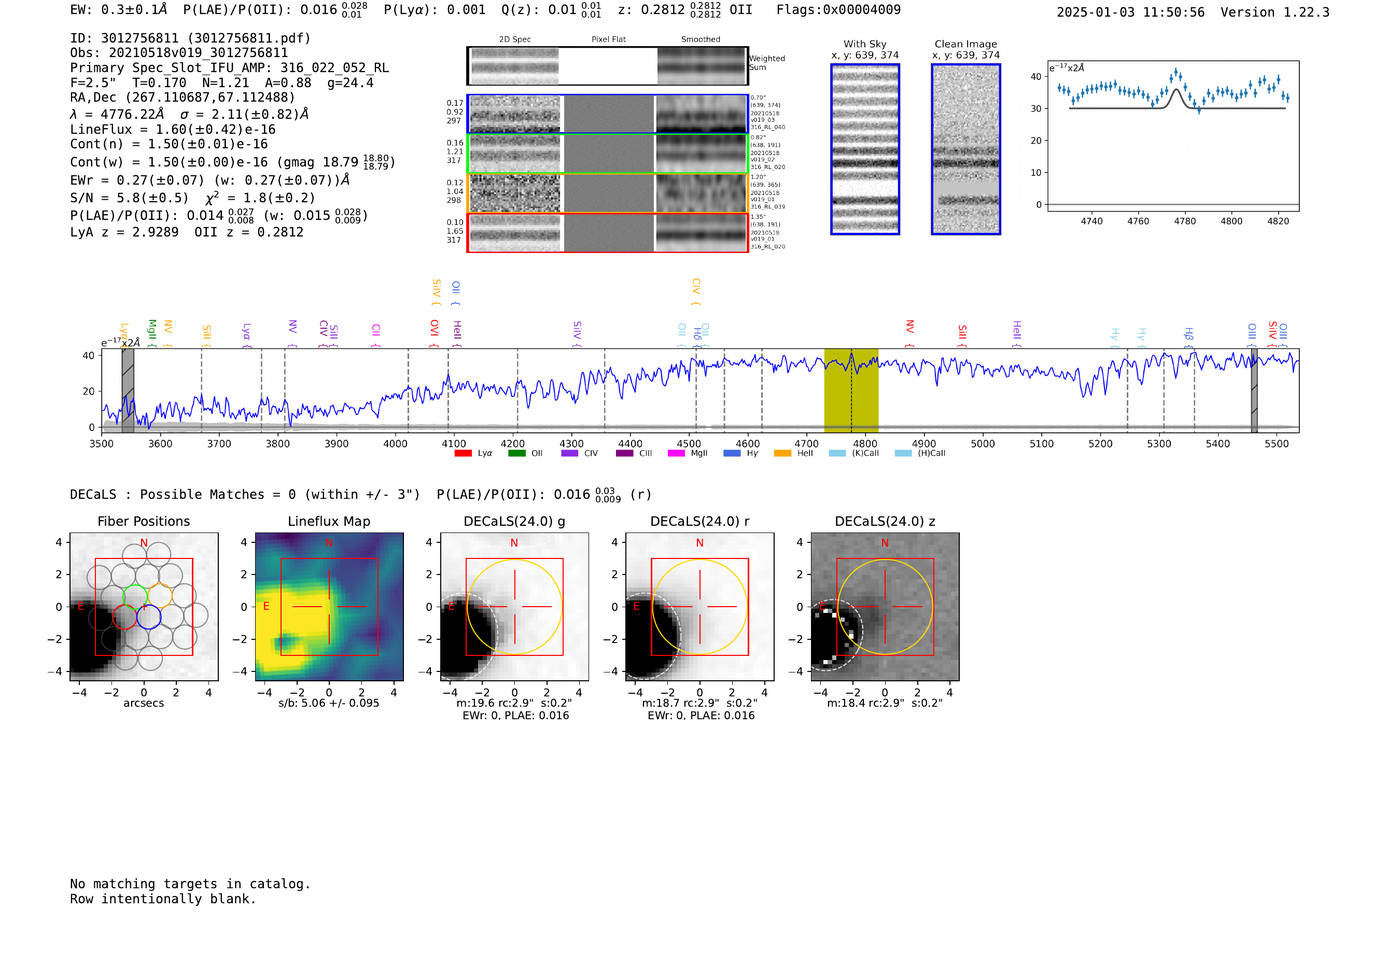1400x953 pixels.
Task: Open the DECaLS(24.0) r cutout
Action: click(x=700, y=606)
